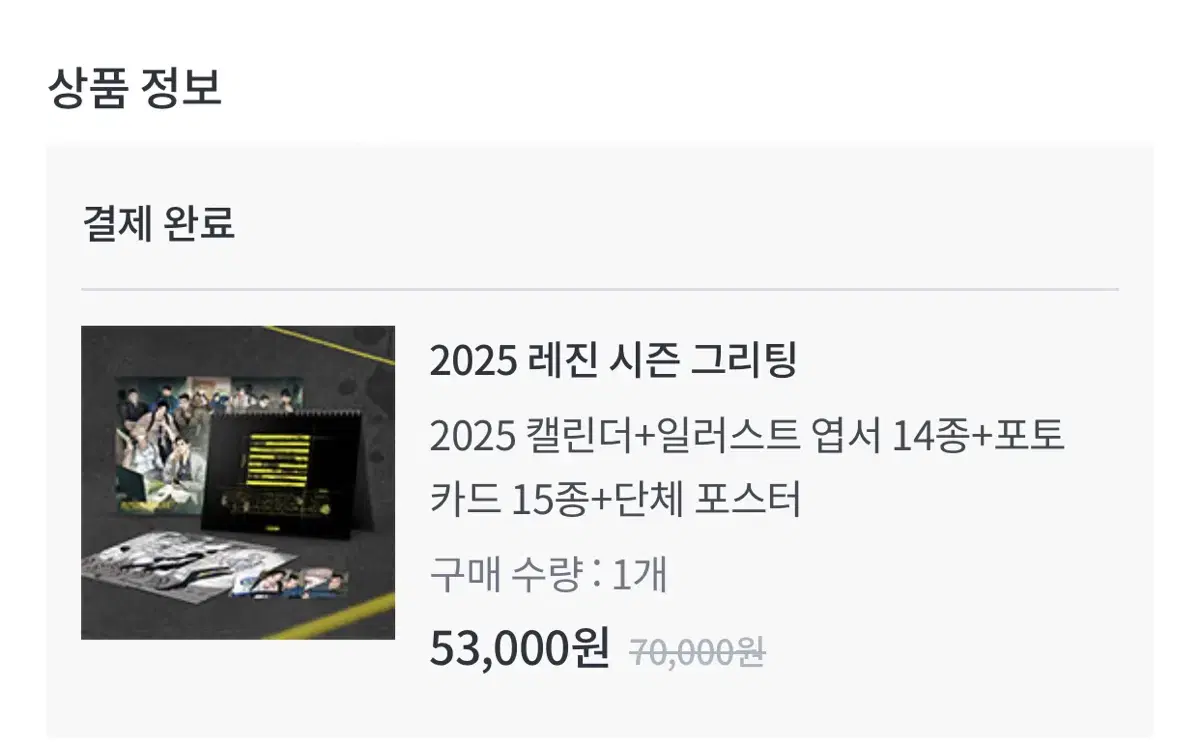Click the crossed-out 70,000원 original price
Viewport: 1200px width, 746px height.
coord(697,653)
